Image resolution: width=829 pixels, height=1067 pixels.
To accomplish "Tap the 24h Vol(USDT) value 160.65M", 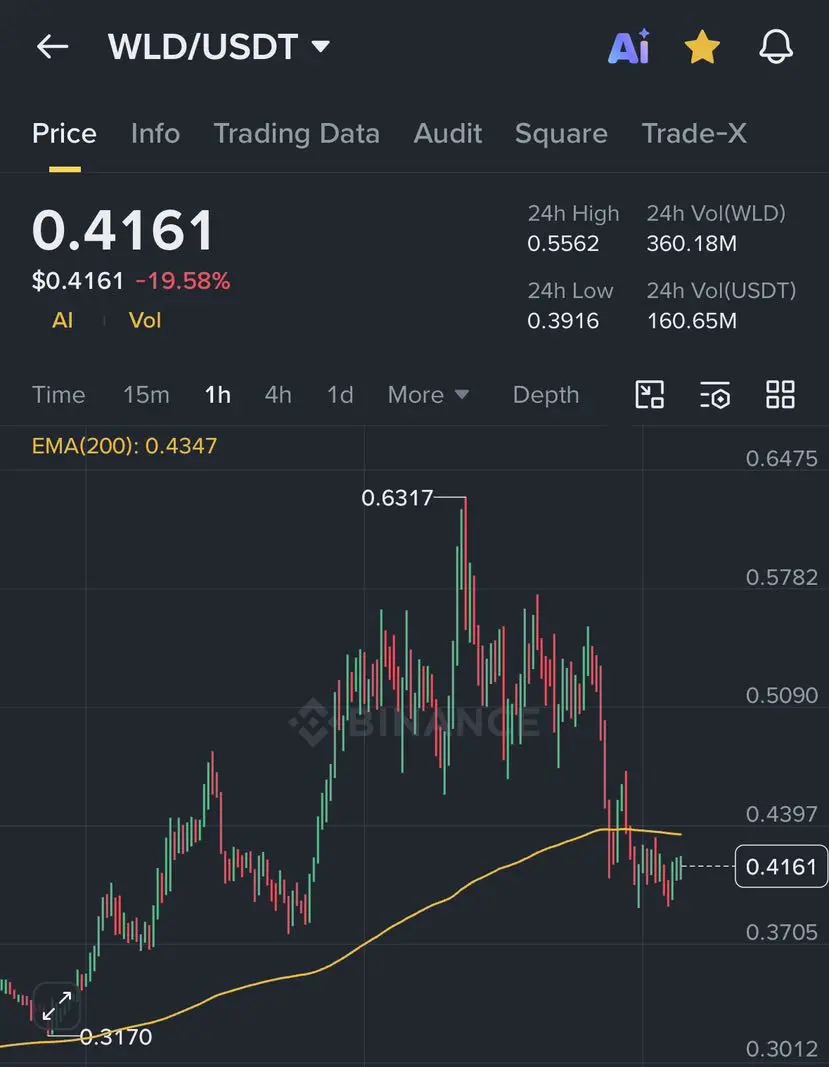I will (x=692, y=321).
